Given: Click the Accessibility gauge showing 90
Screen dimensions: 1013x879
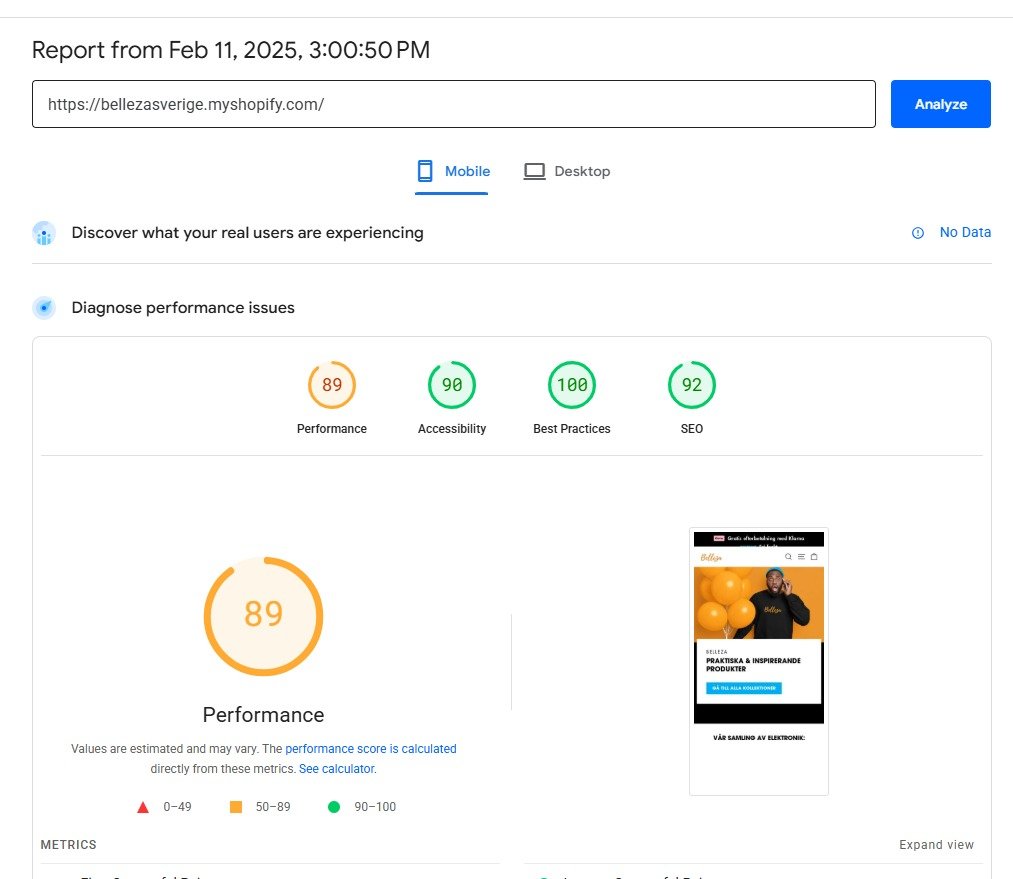Looking at the screenshot, I should click(451, 384).
